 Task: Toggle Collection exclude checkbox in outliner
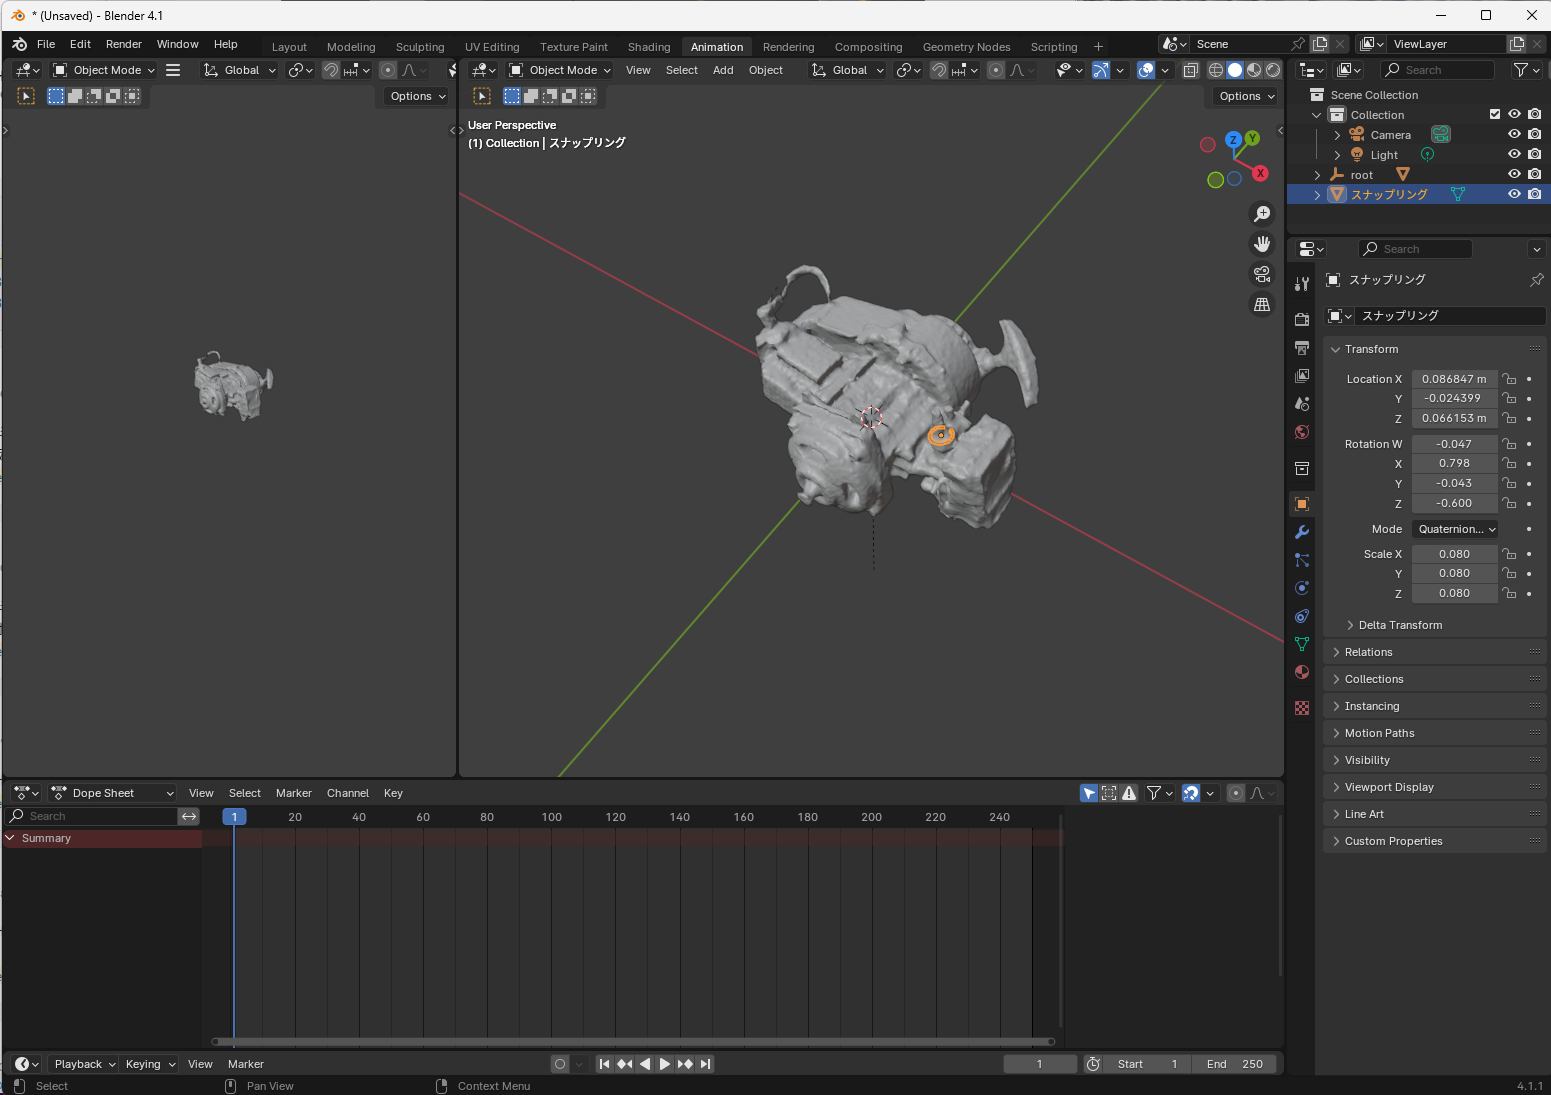tap(1495, 114)
